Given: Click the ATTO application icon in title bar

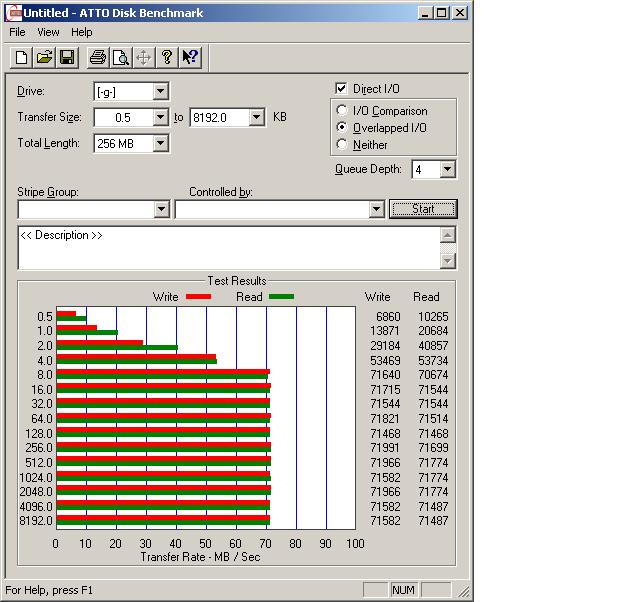Looking at the screenshot, I should [x=14, y=13].
